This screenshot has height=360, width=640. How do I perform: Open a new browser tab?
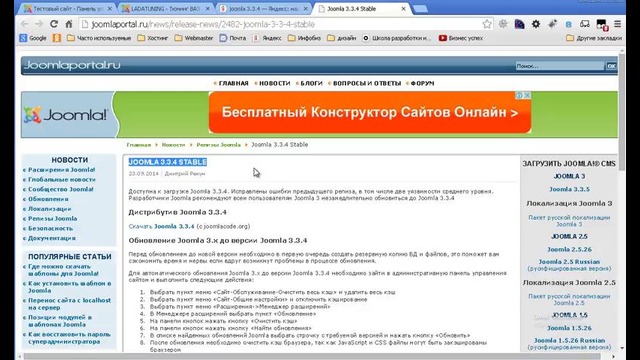click(x=420, y=9)
